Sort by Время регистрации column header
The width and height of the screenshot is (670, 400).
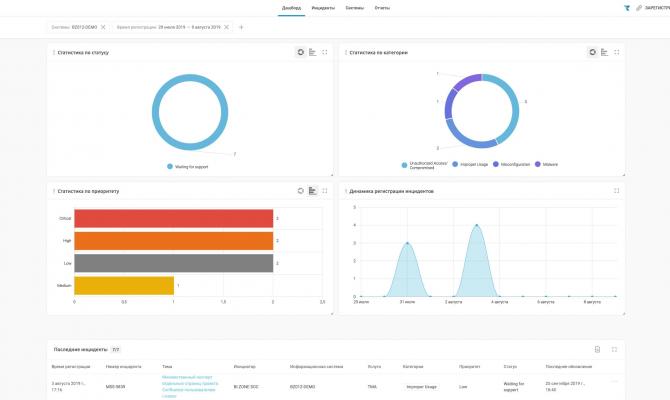point(71,367)
